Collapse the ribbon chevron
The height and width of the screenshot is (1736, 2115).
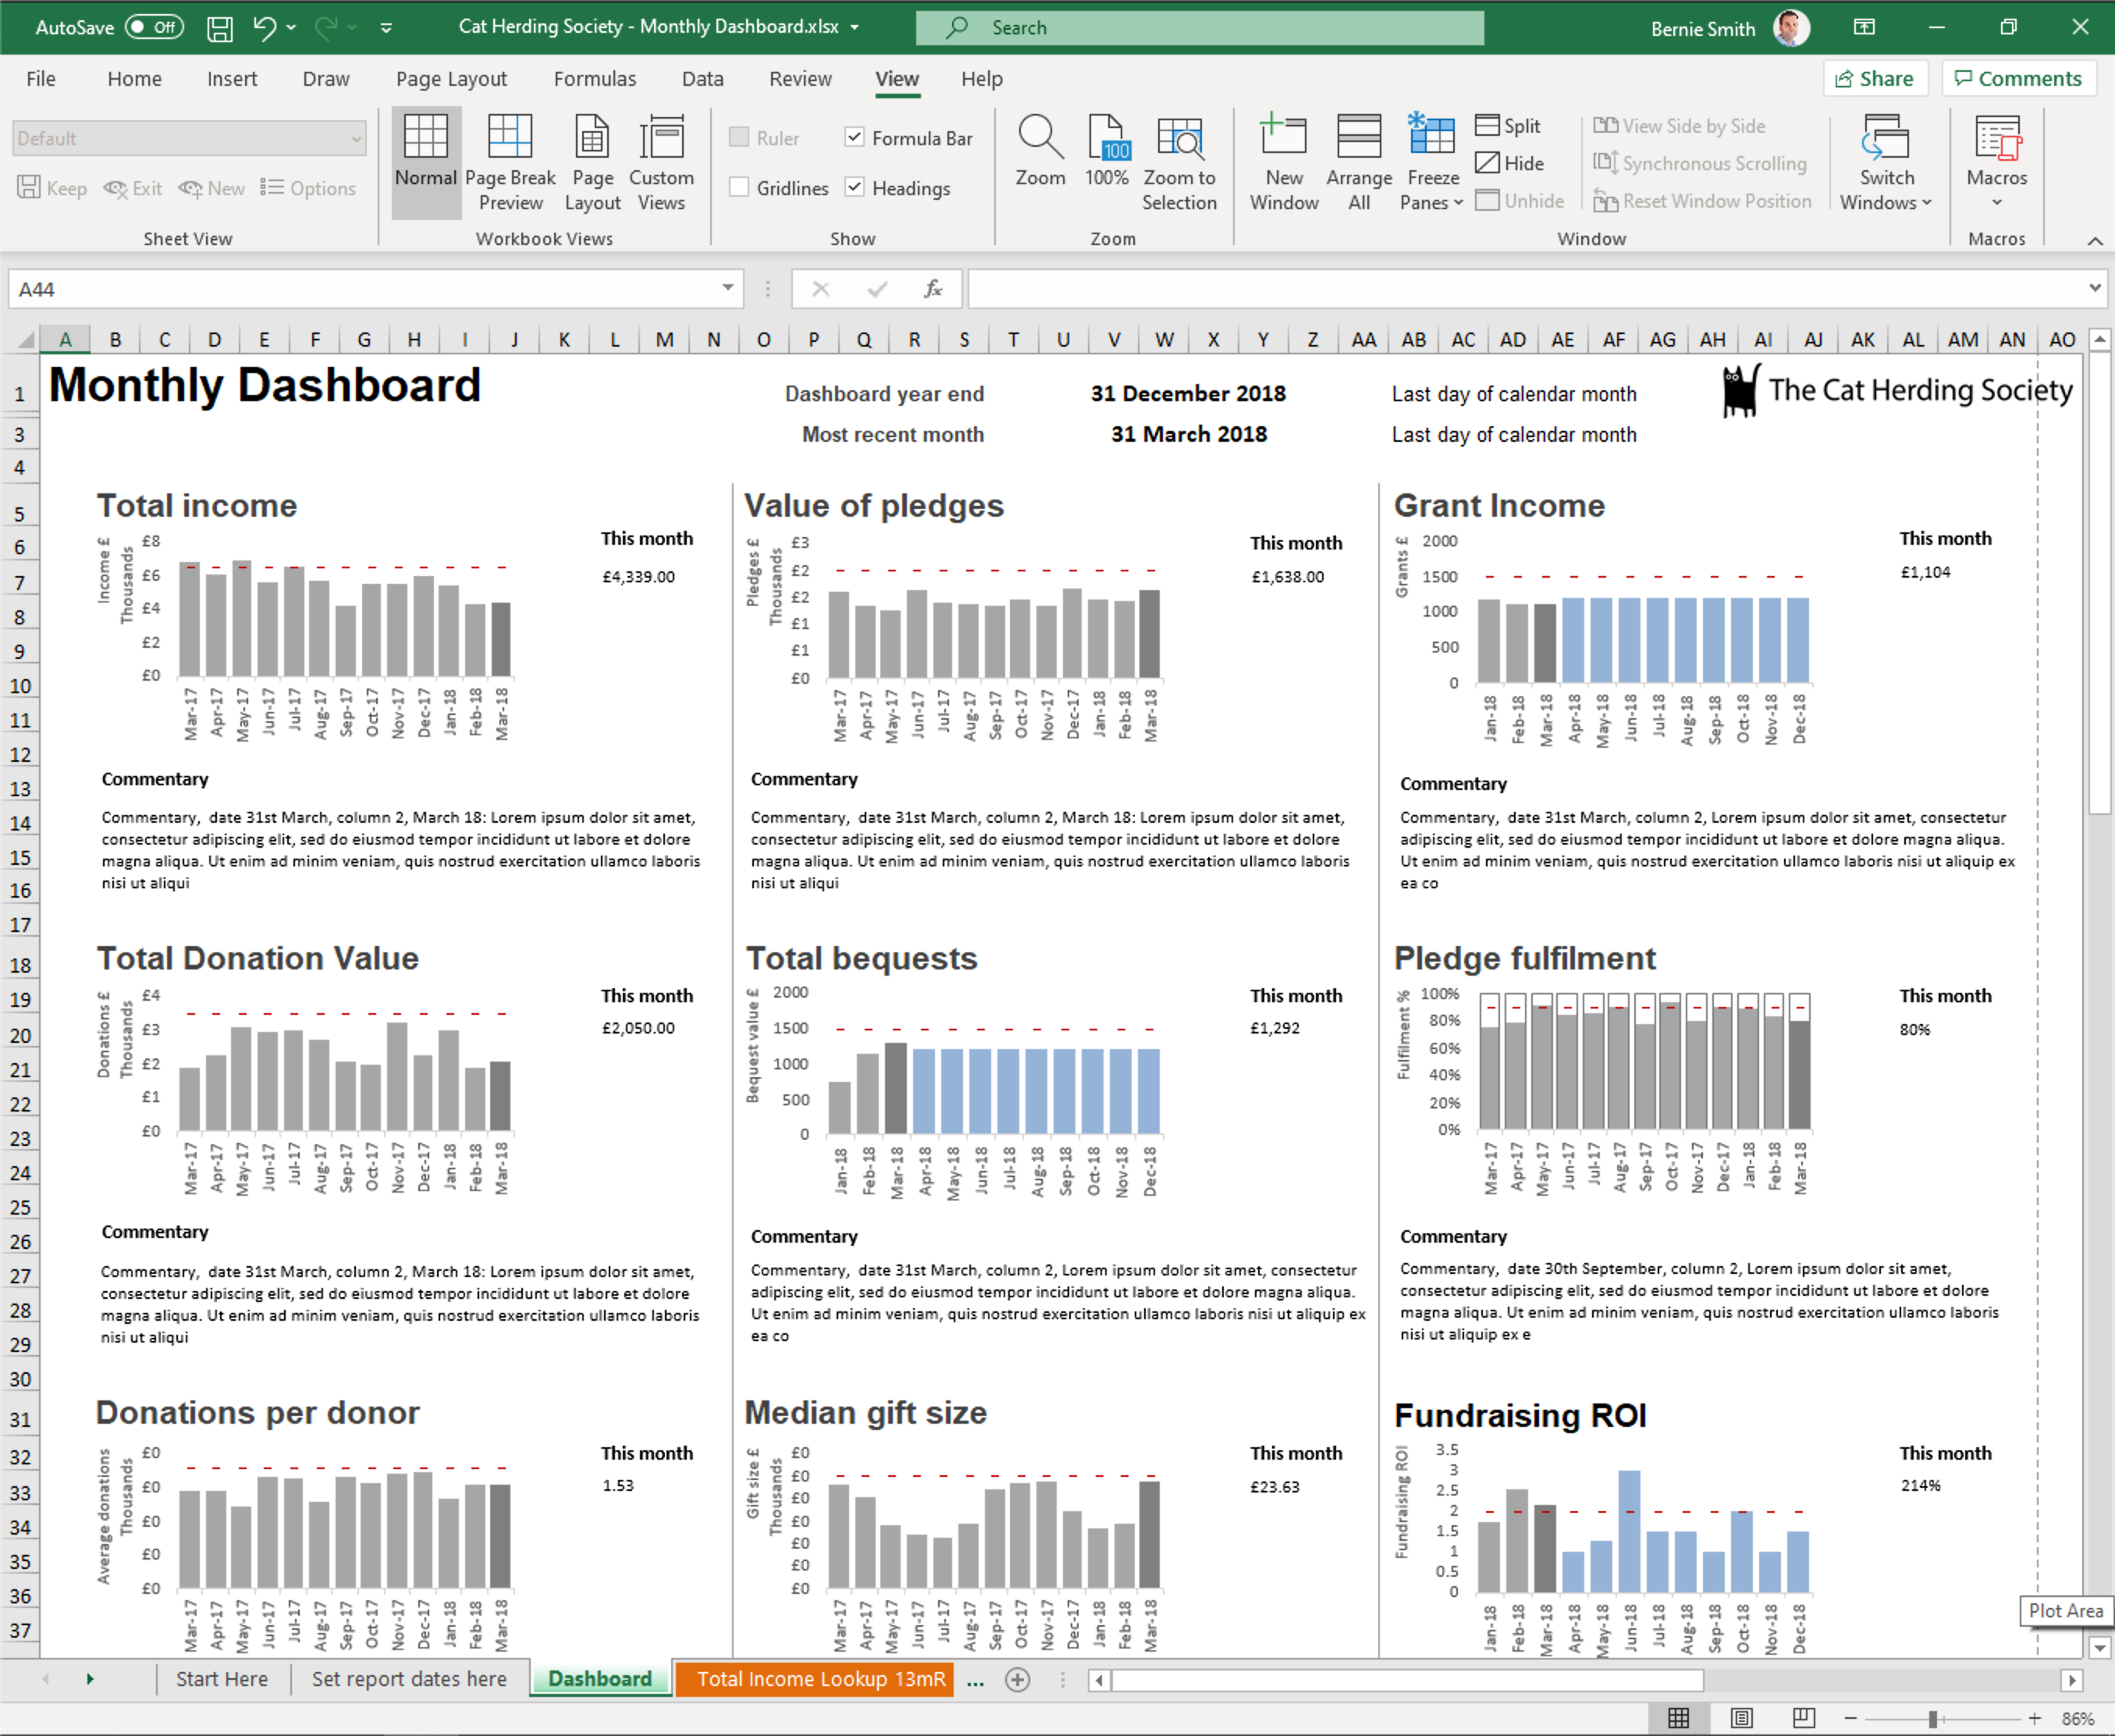click(2094, 241)
